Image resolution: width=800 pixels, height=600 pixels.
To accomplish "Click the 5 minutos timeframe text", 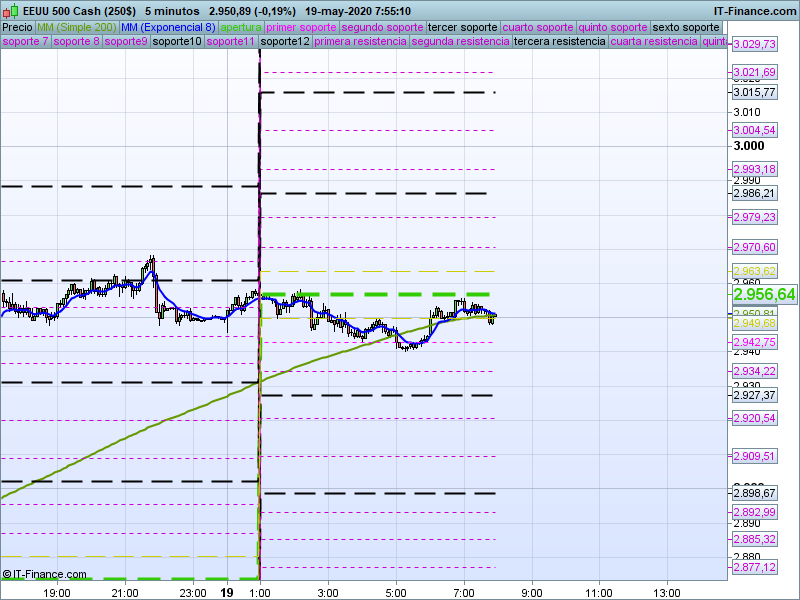I will [172, 11].
